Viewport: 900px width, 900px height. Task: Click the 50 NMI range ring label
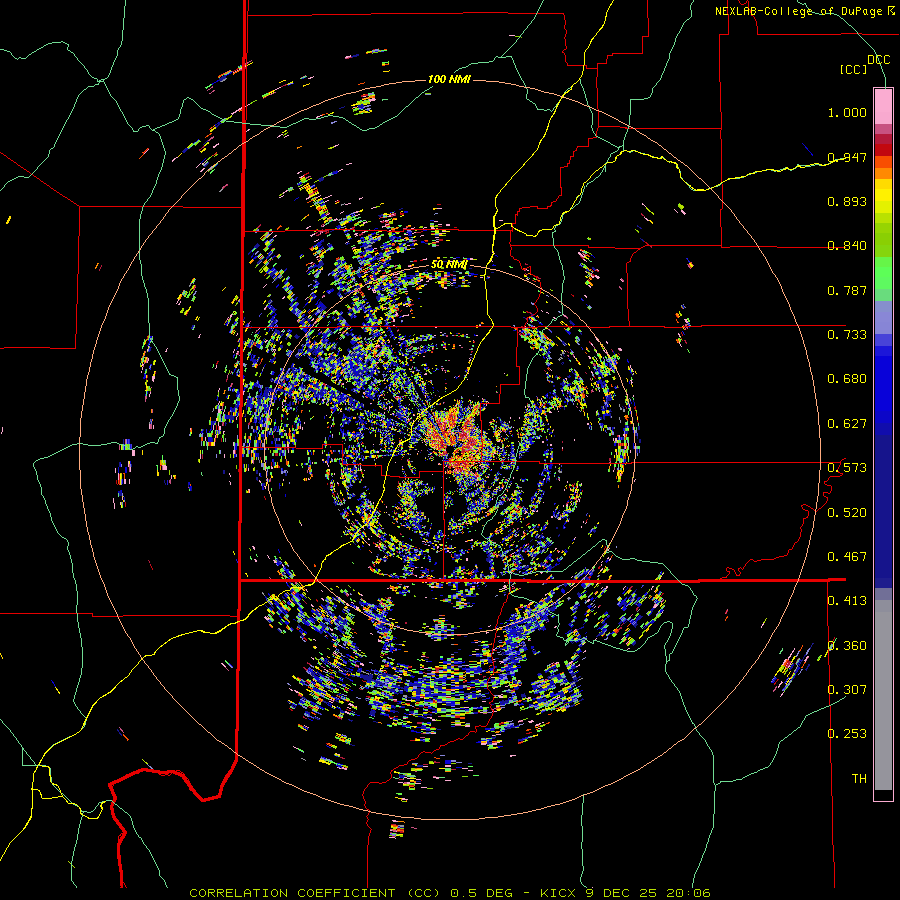(449, 264)
